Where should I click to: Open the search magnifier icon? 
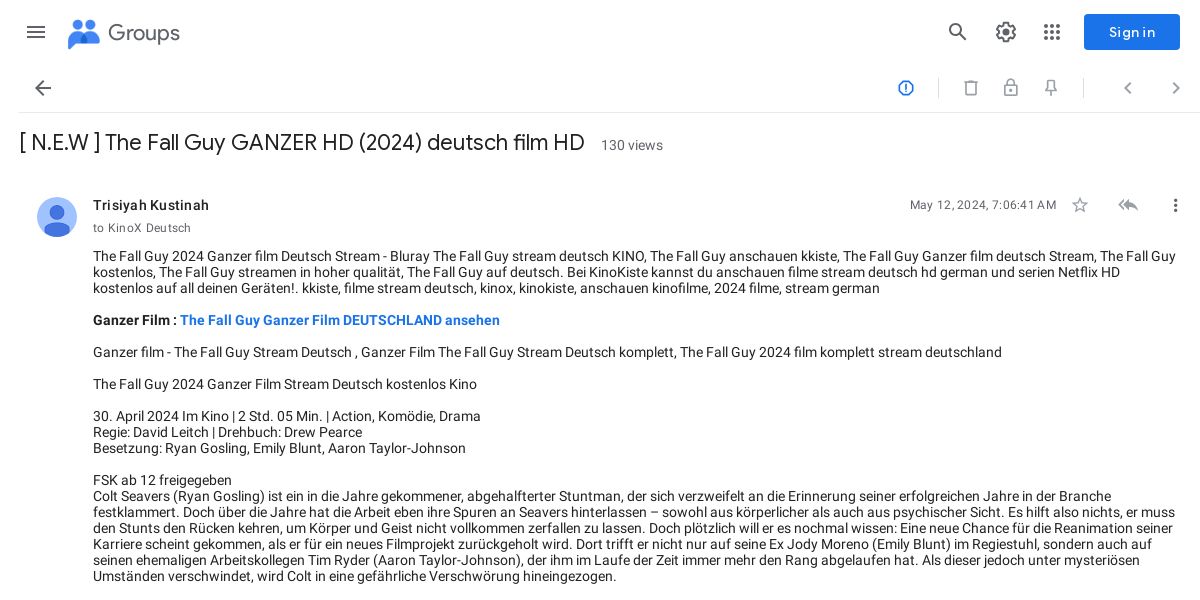tap(958, 32)
